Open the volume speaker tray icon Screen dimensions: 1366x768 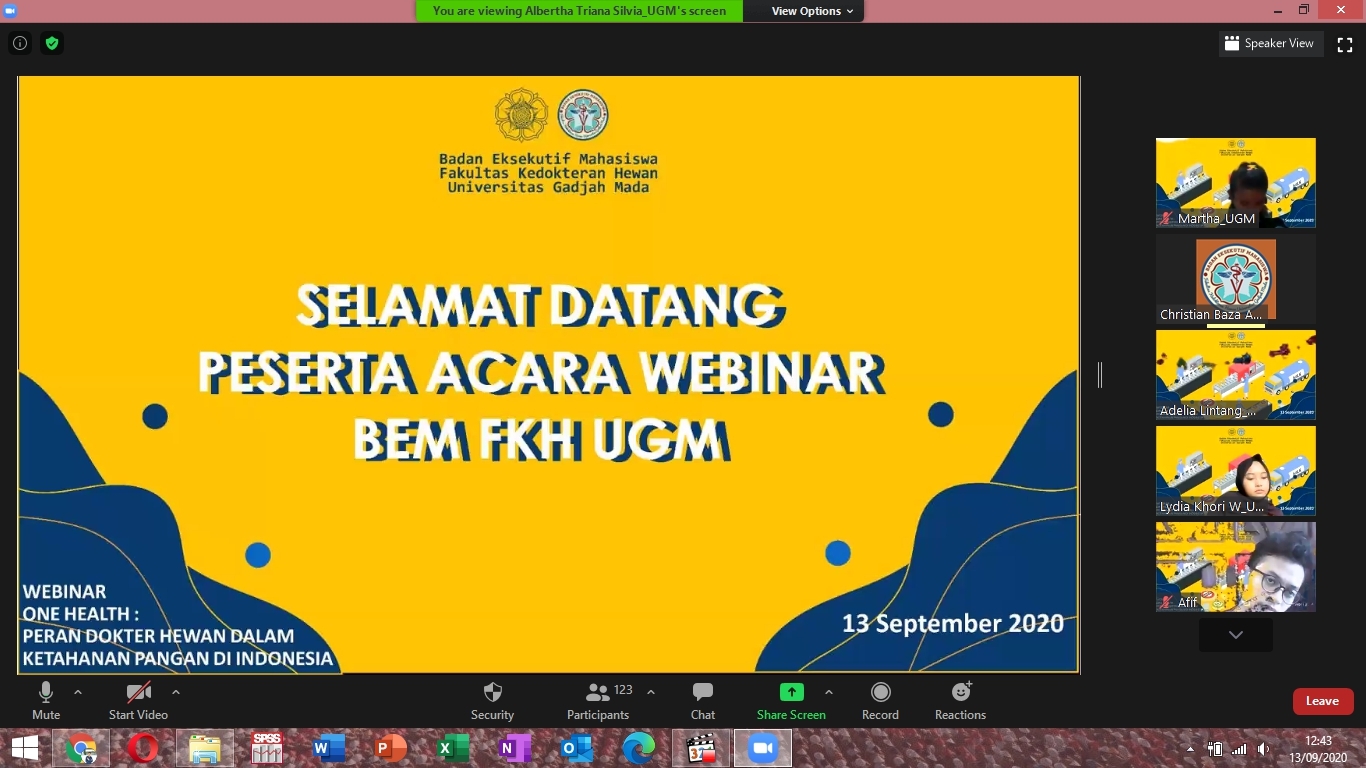point(1264,748)
